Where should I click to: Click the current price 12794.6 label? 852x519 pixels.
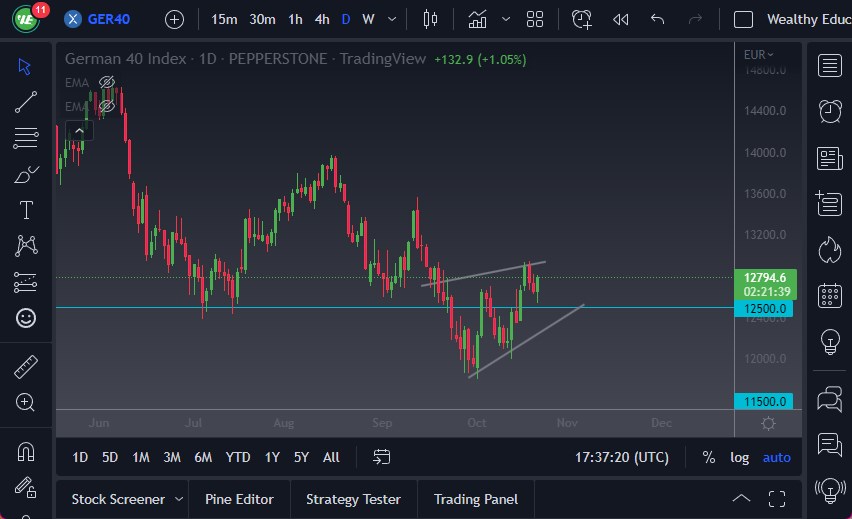click(765, 285)
